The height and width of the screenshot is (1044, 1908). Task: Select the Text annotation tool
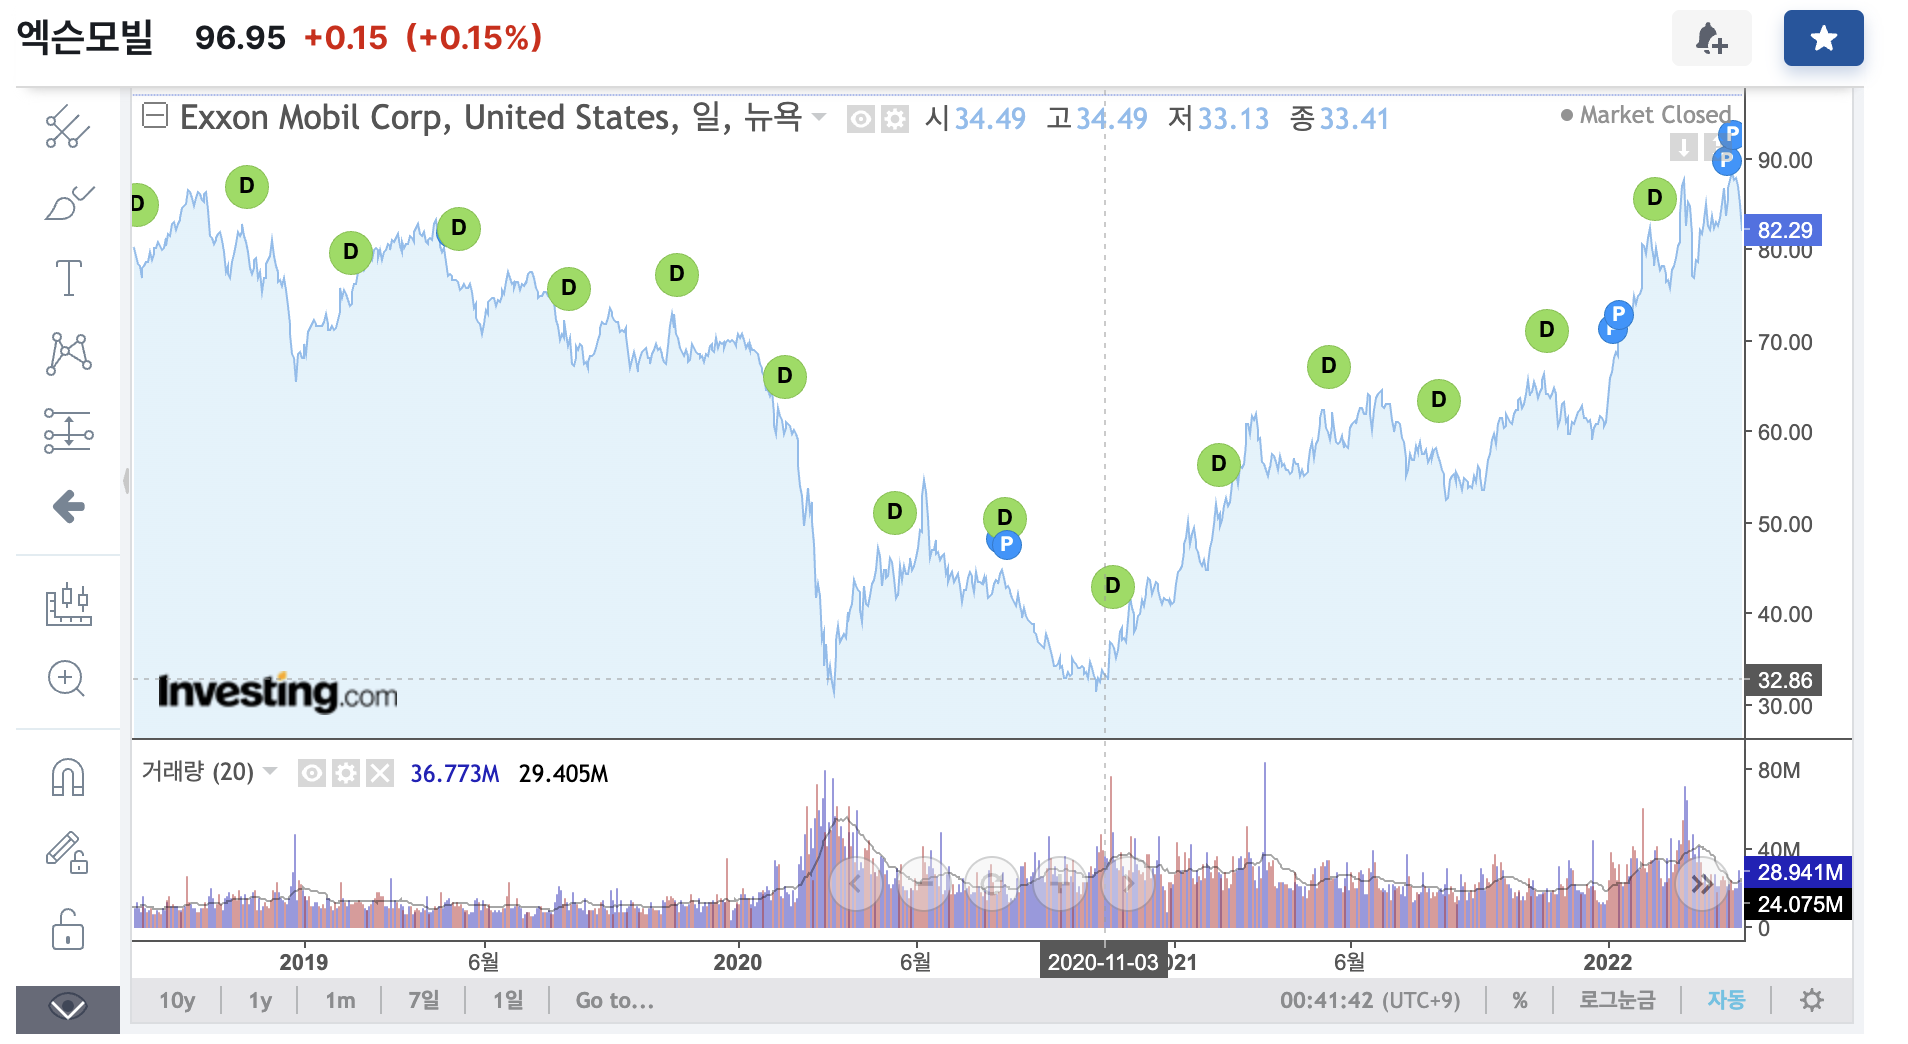(68, 278)
